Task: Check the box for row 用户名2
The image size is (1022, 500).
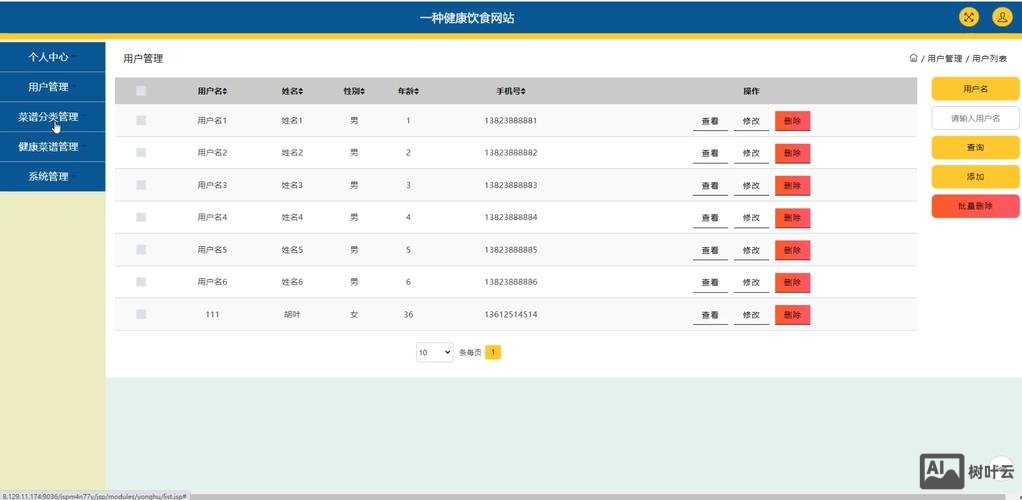Action: click(x=141, y=153)
